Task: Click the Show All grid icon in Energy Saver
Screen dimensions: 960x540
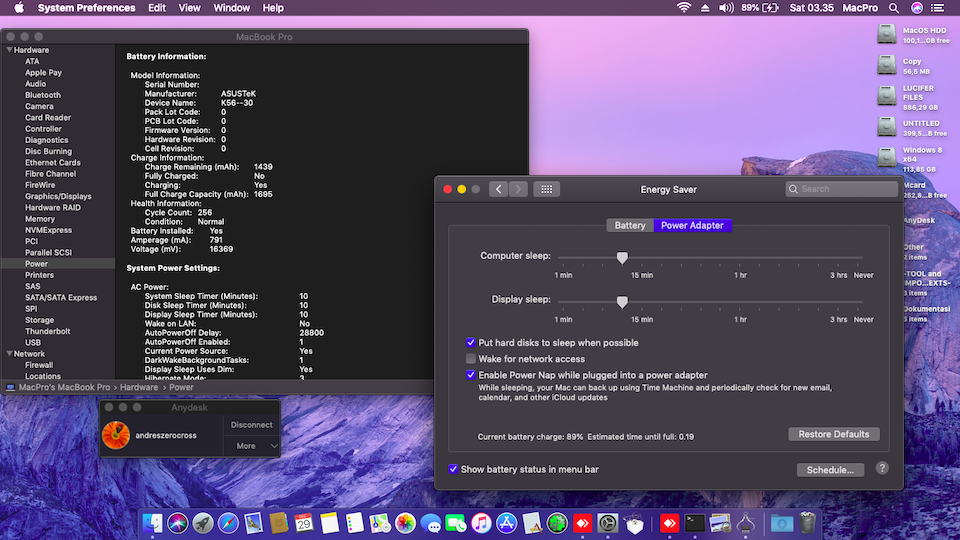Action: (x=545, y=189)
